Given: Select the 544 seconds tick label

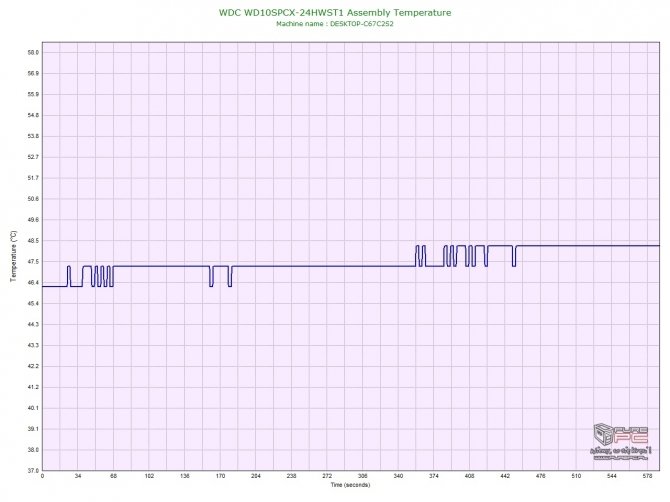Looking at the screenshot, I should (612, 476).
